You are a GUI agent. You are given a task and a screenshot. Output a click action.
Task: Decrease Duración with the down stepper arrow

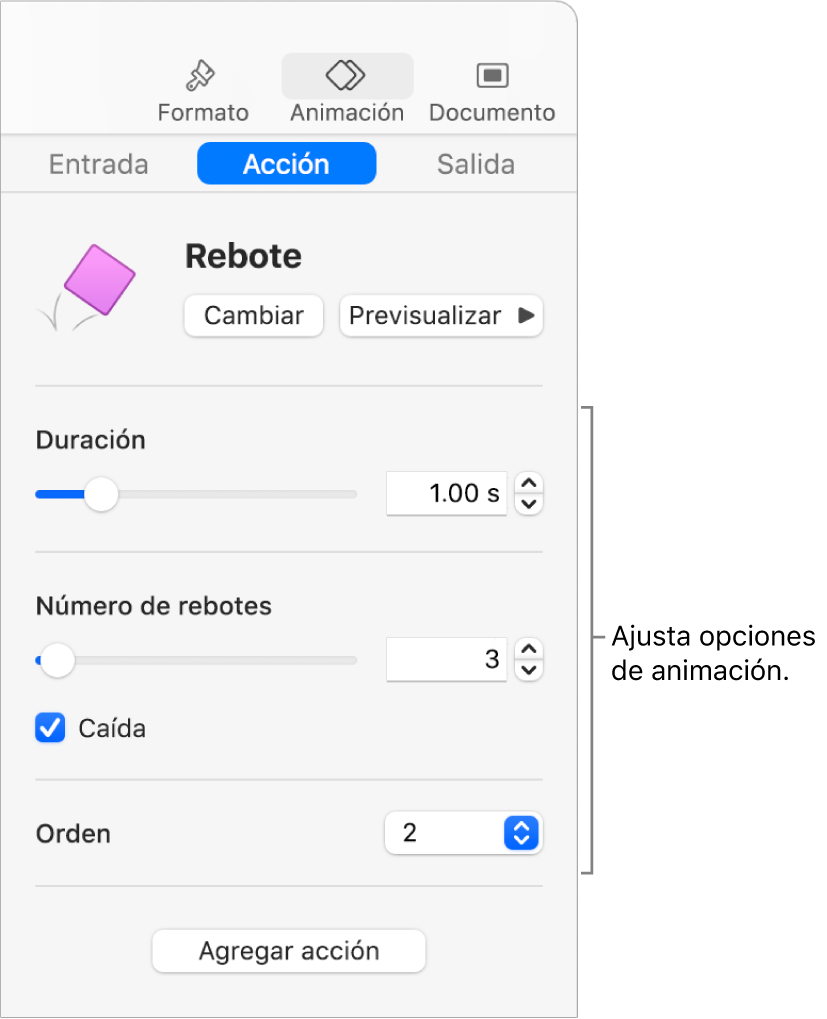tap(529, 504)
